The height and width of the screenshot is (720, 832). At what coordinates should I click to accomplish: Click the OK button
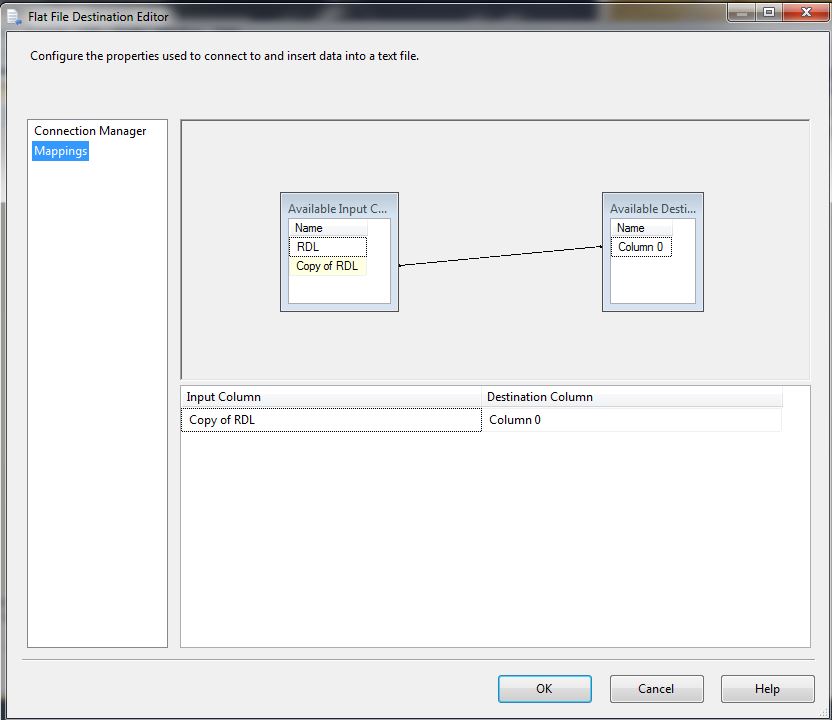tap(544, 689)
